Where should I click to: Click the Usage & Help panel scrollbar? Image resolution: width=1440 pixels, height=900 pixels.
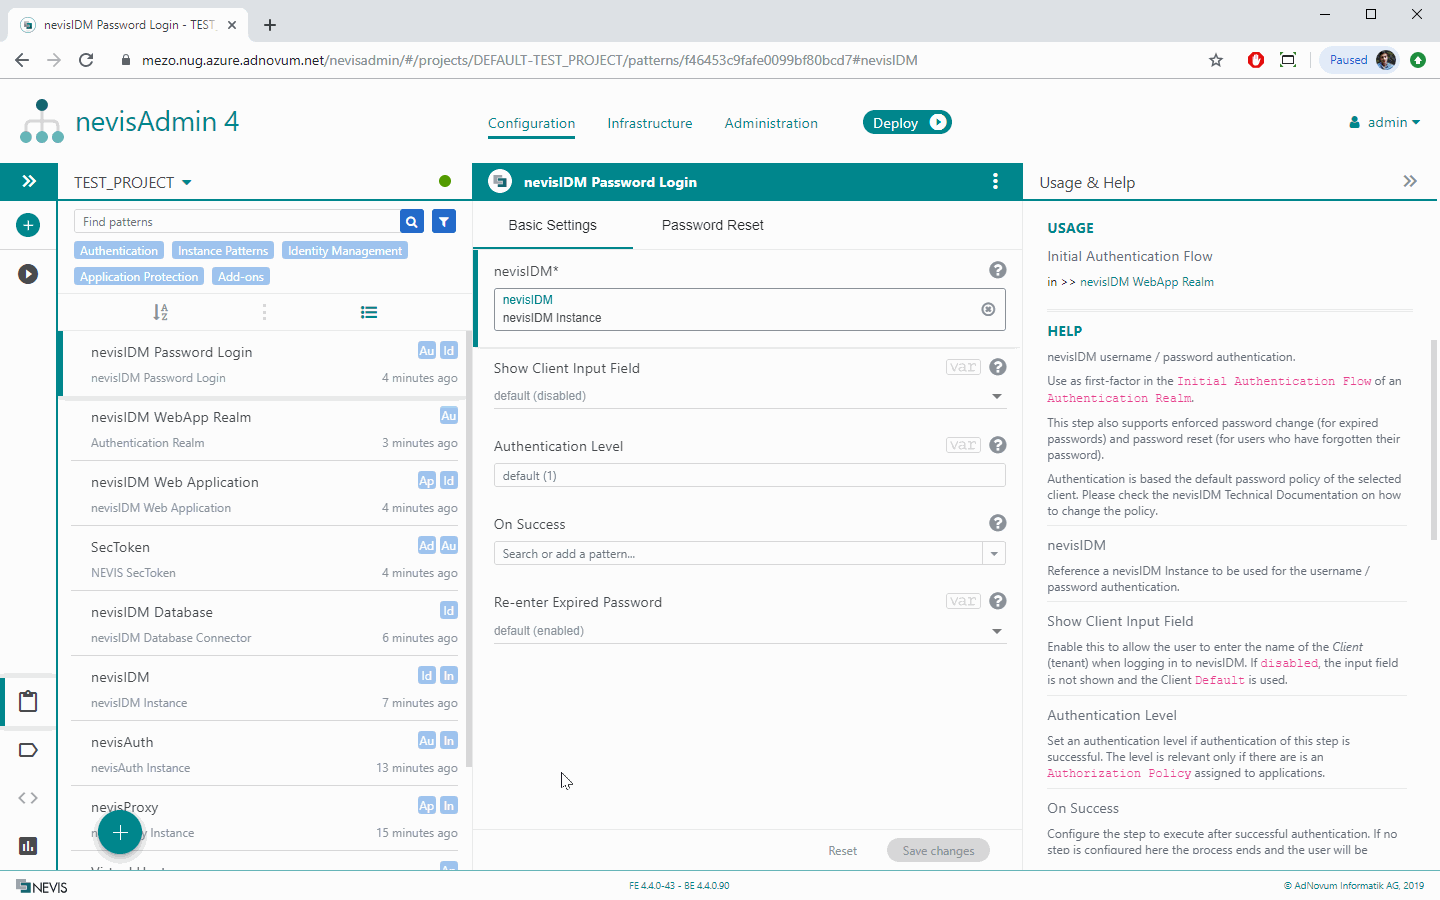(x=1434, y=440)
